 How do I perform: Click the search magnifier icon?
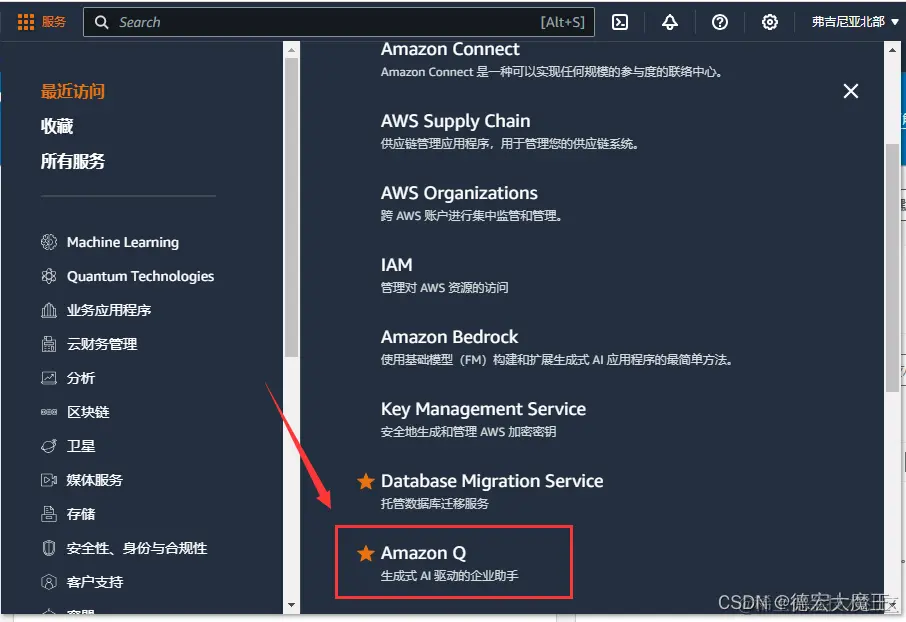[x=102, y=22]
